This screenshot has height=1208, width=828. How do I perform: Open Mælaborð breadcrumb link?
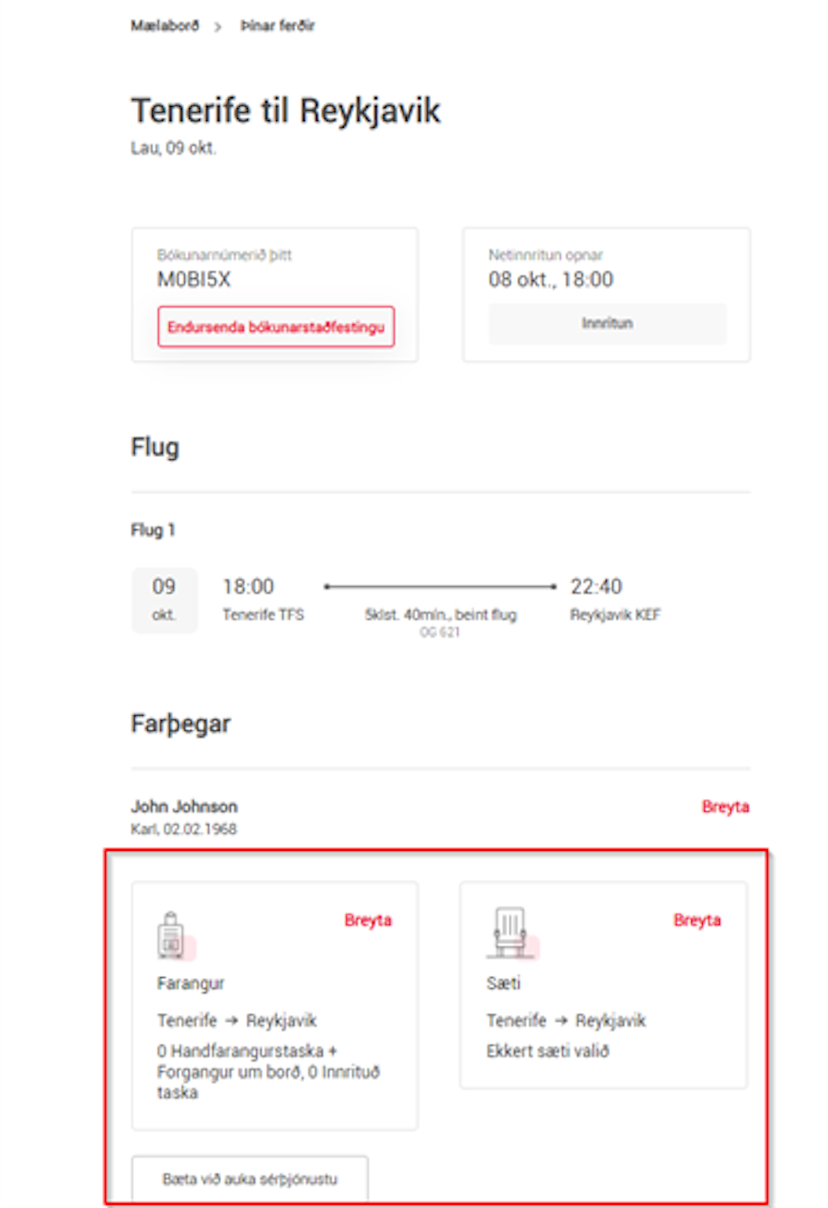pyautogui.click(x=165, y=26)
